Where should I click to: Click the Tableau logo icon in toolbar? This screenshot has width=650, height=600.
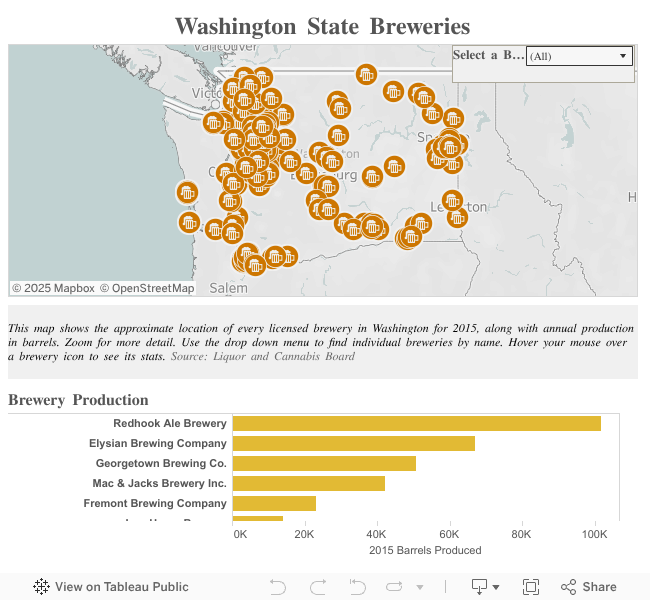point(42,587)
